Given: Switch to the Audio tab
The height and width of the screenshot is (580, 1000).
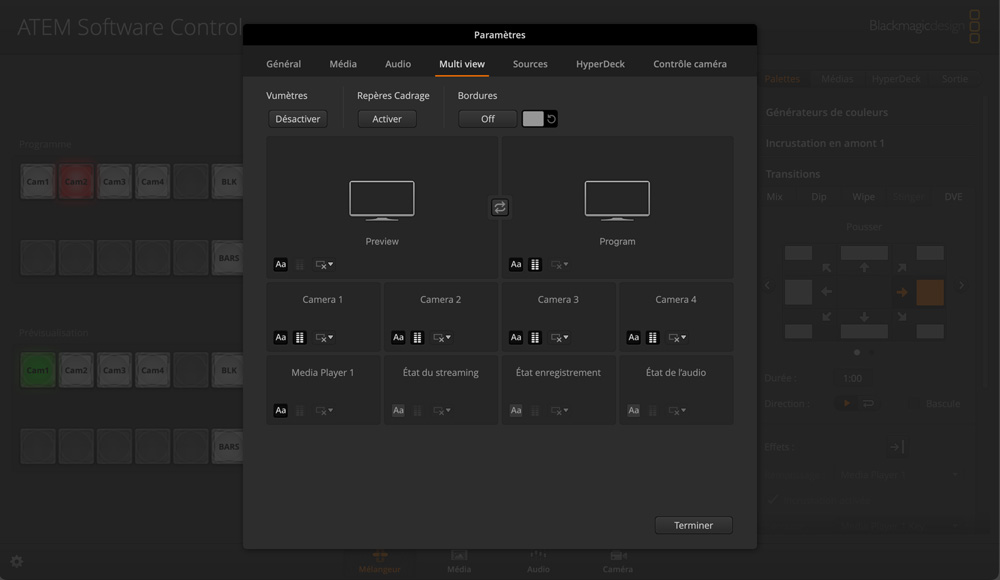Looking at the screenshot, I should point(398,64).
